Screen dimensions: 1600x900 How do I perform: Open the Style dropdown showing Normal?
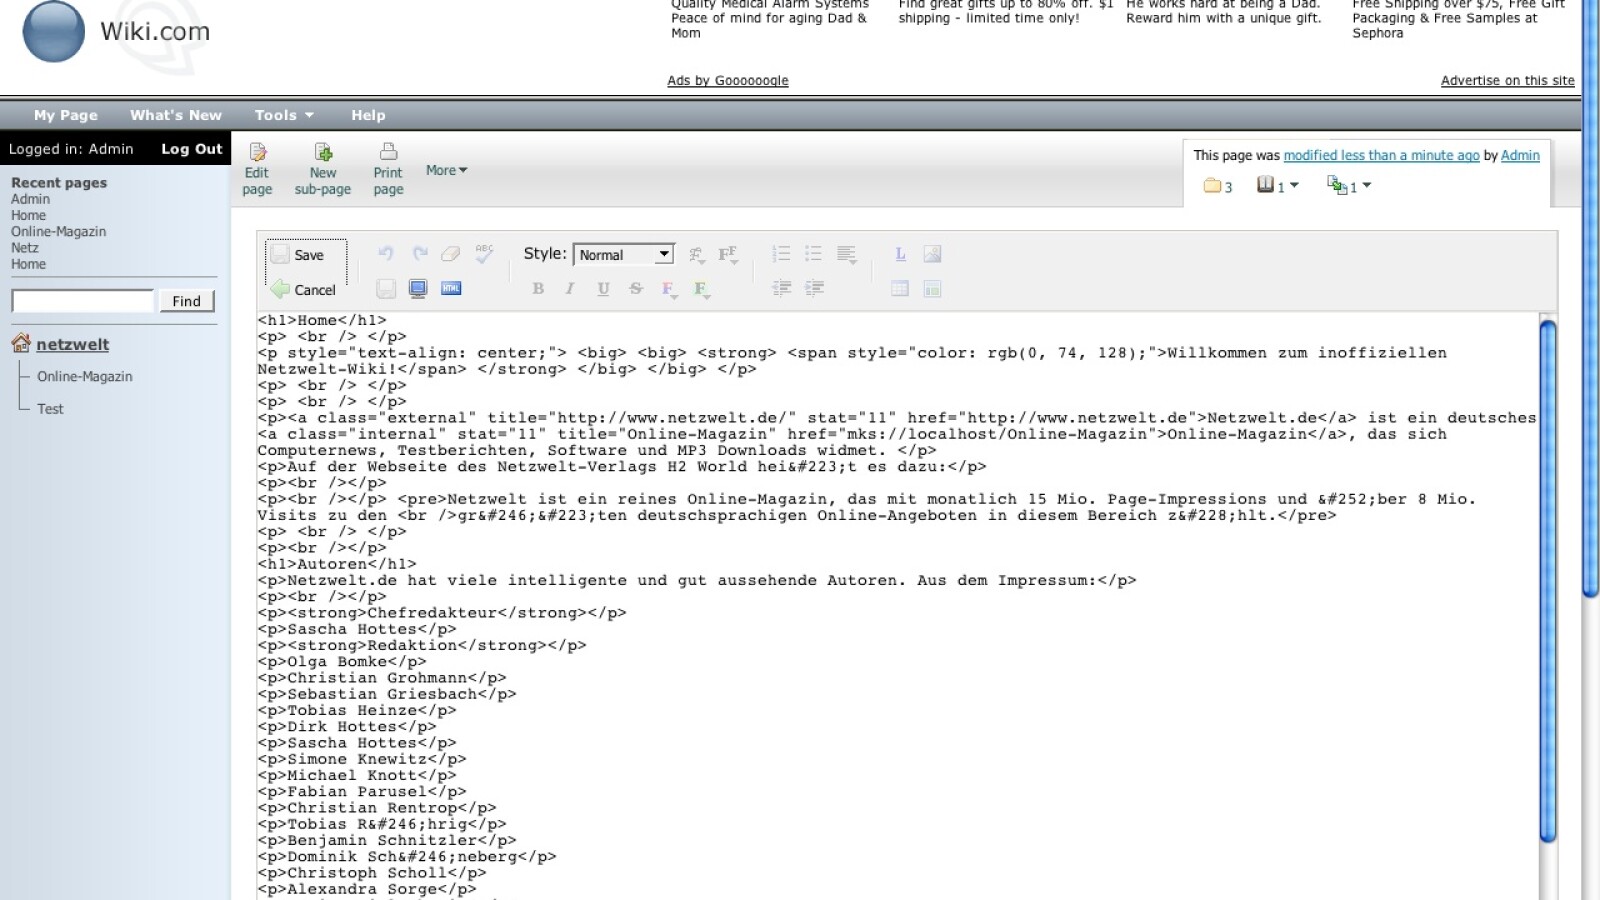pos(624,255)
